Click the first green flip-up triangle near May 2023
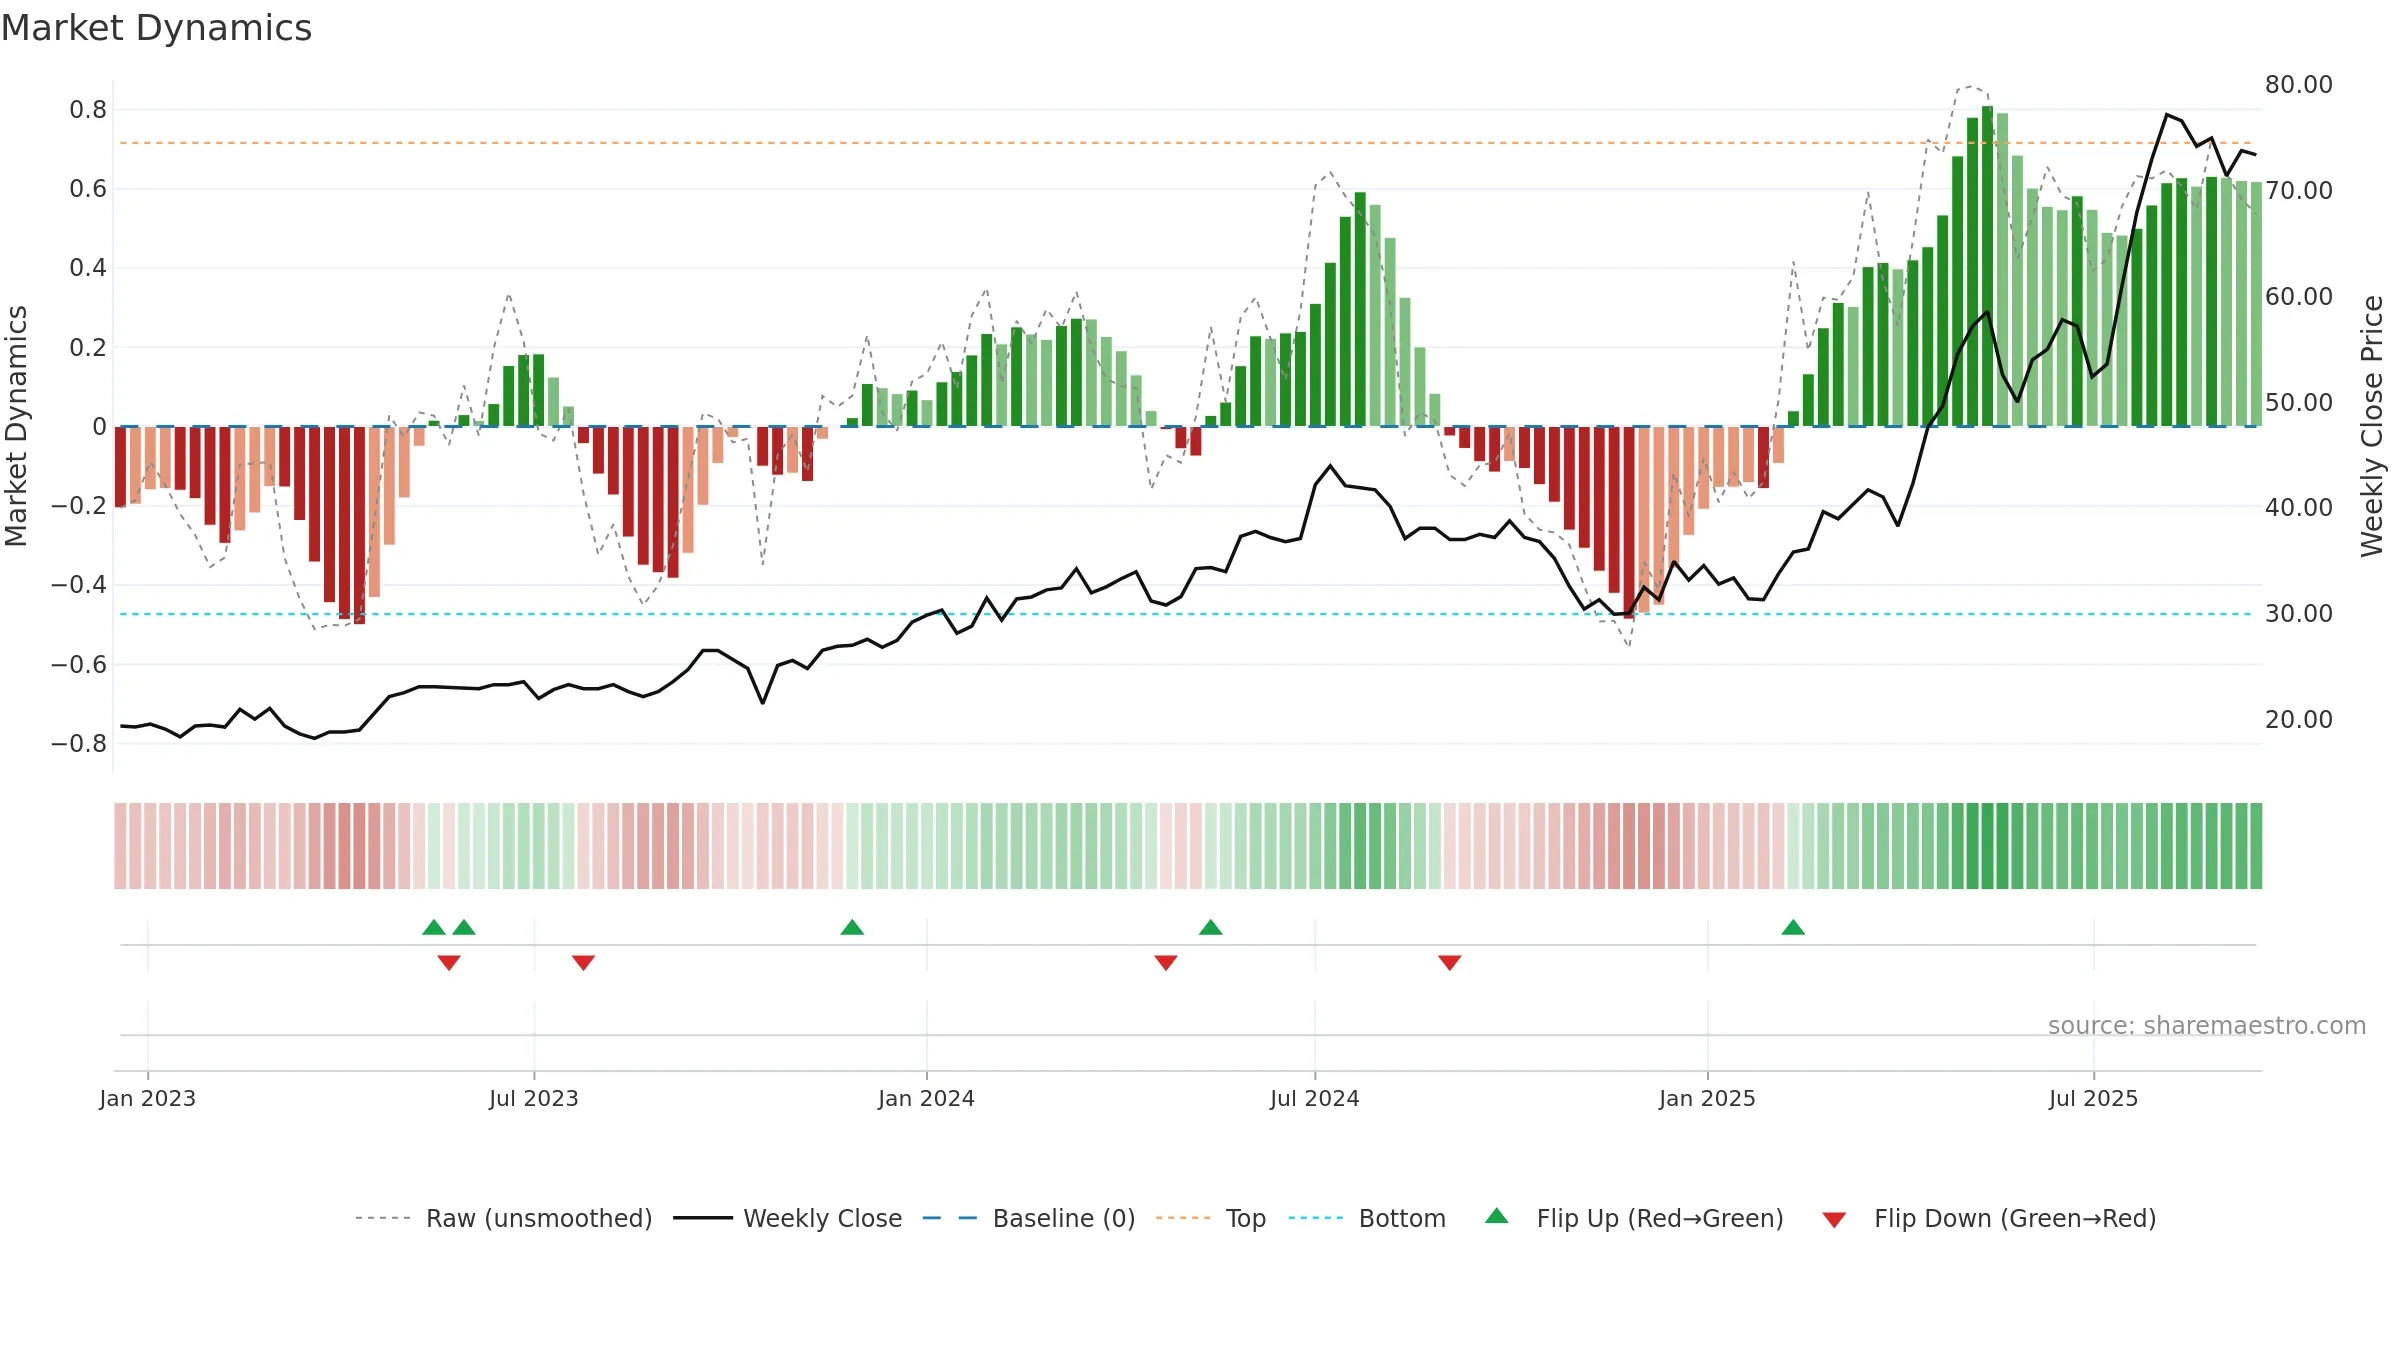 pyautogui.click(x=434, y=927)
